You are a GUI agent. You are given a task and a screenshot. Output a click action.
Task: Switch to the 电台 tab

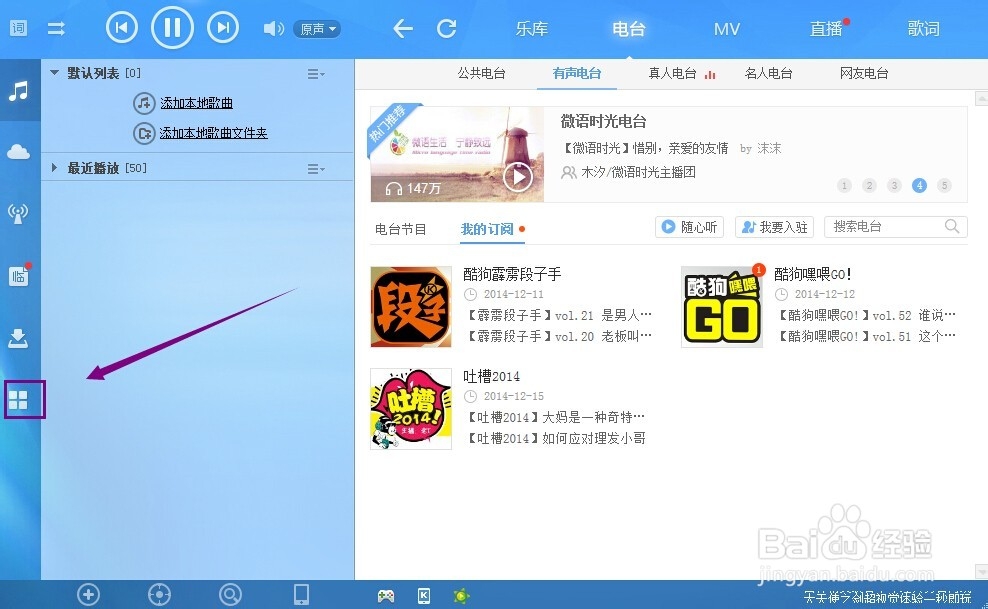[x=628, y=29]
